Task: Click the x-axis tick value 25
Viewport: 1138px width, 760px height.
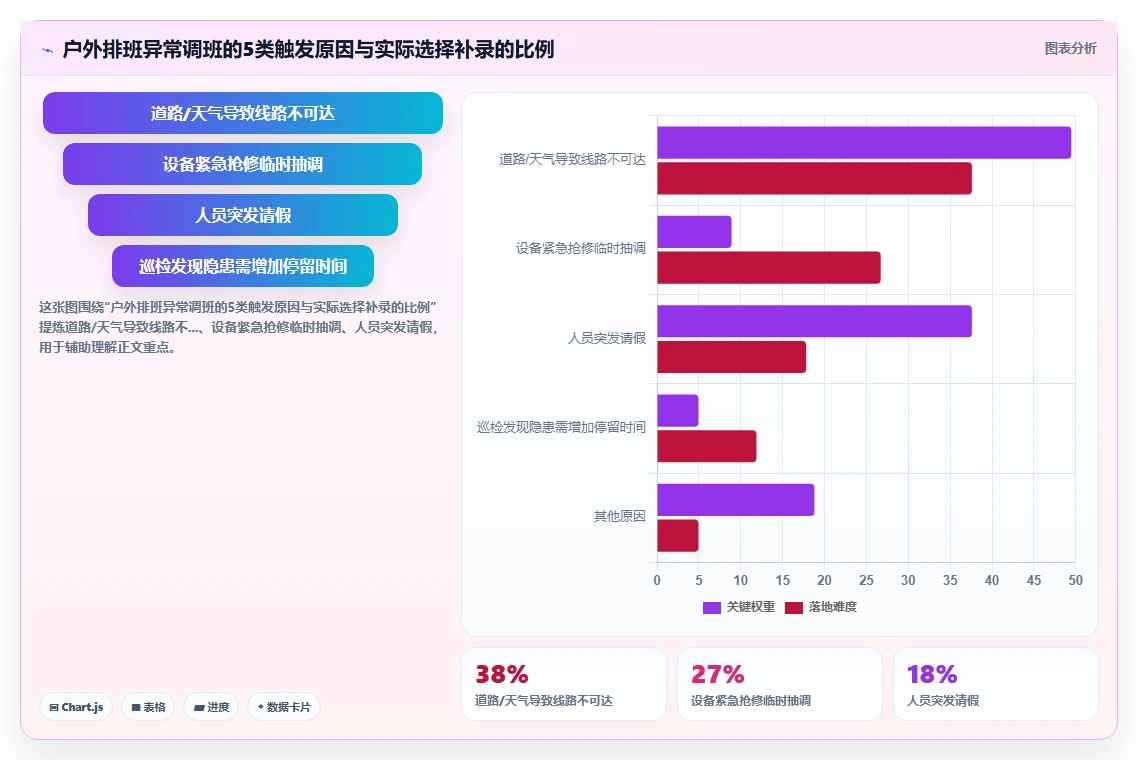Action: [866, 580]
